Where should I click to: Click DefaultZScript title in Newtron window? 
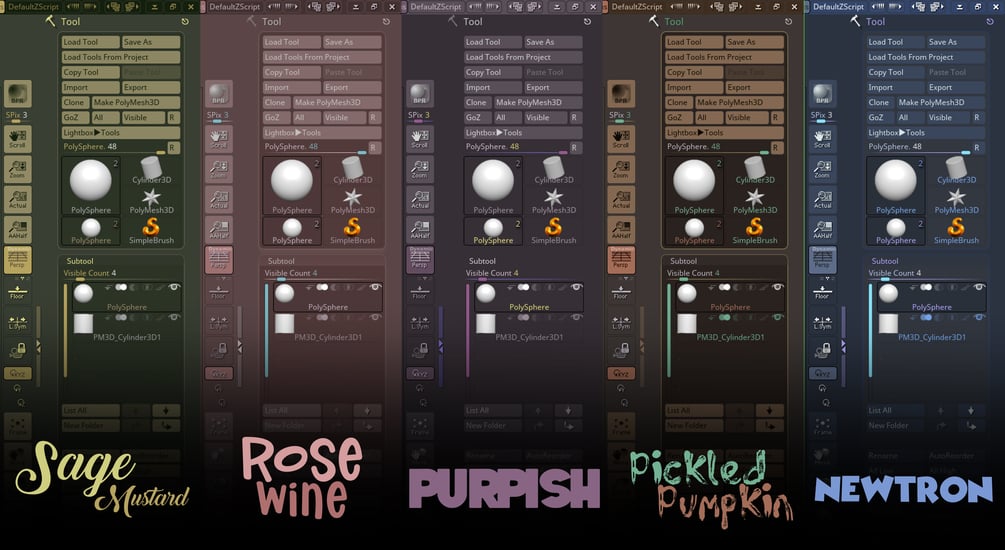(838, 6)
